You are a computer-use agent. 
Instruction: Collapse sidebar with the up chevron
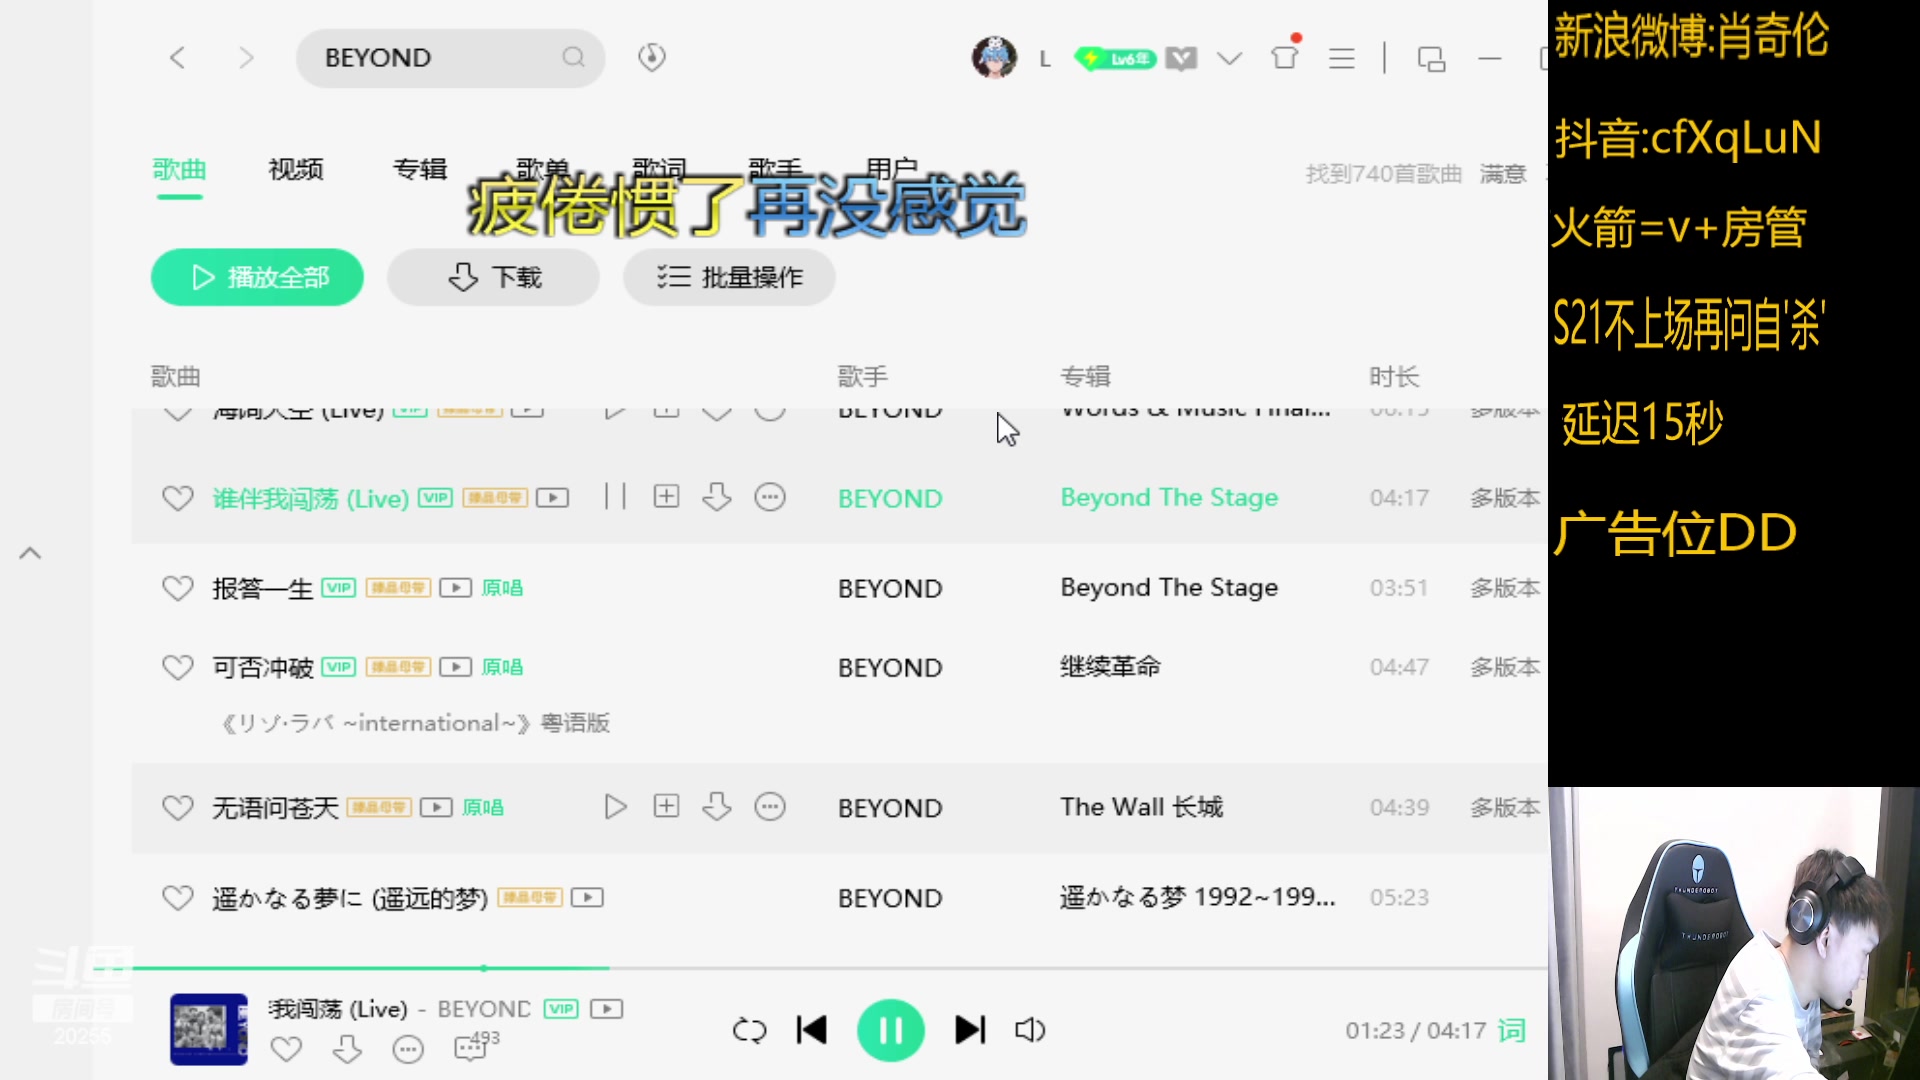(x=30, y=553)
